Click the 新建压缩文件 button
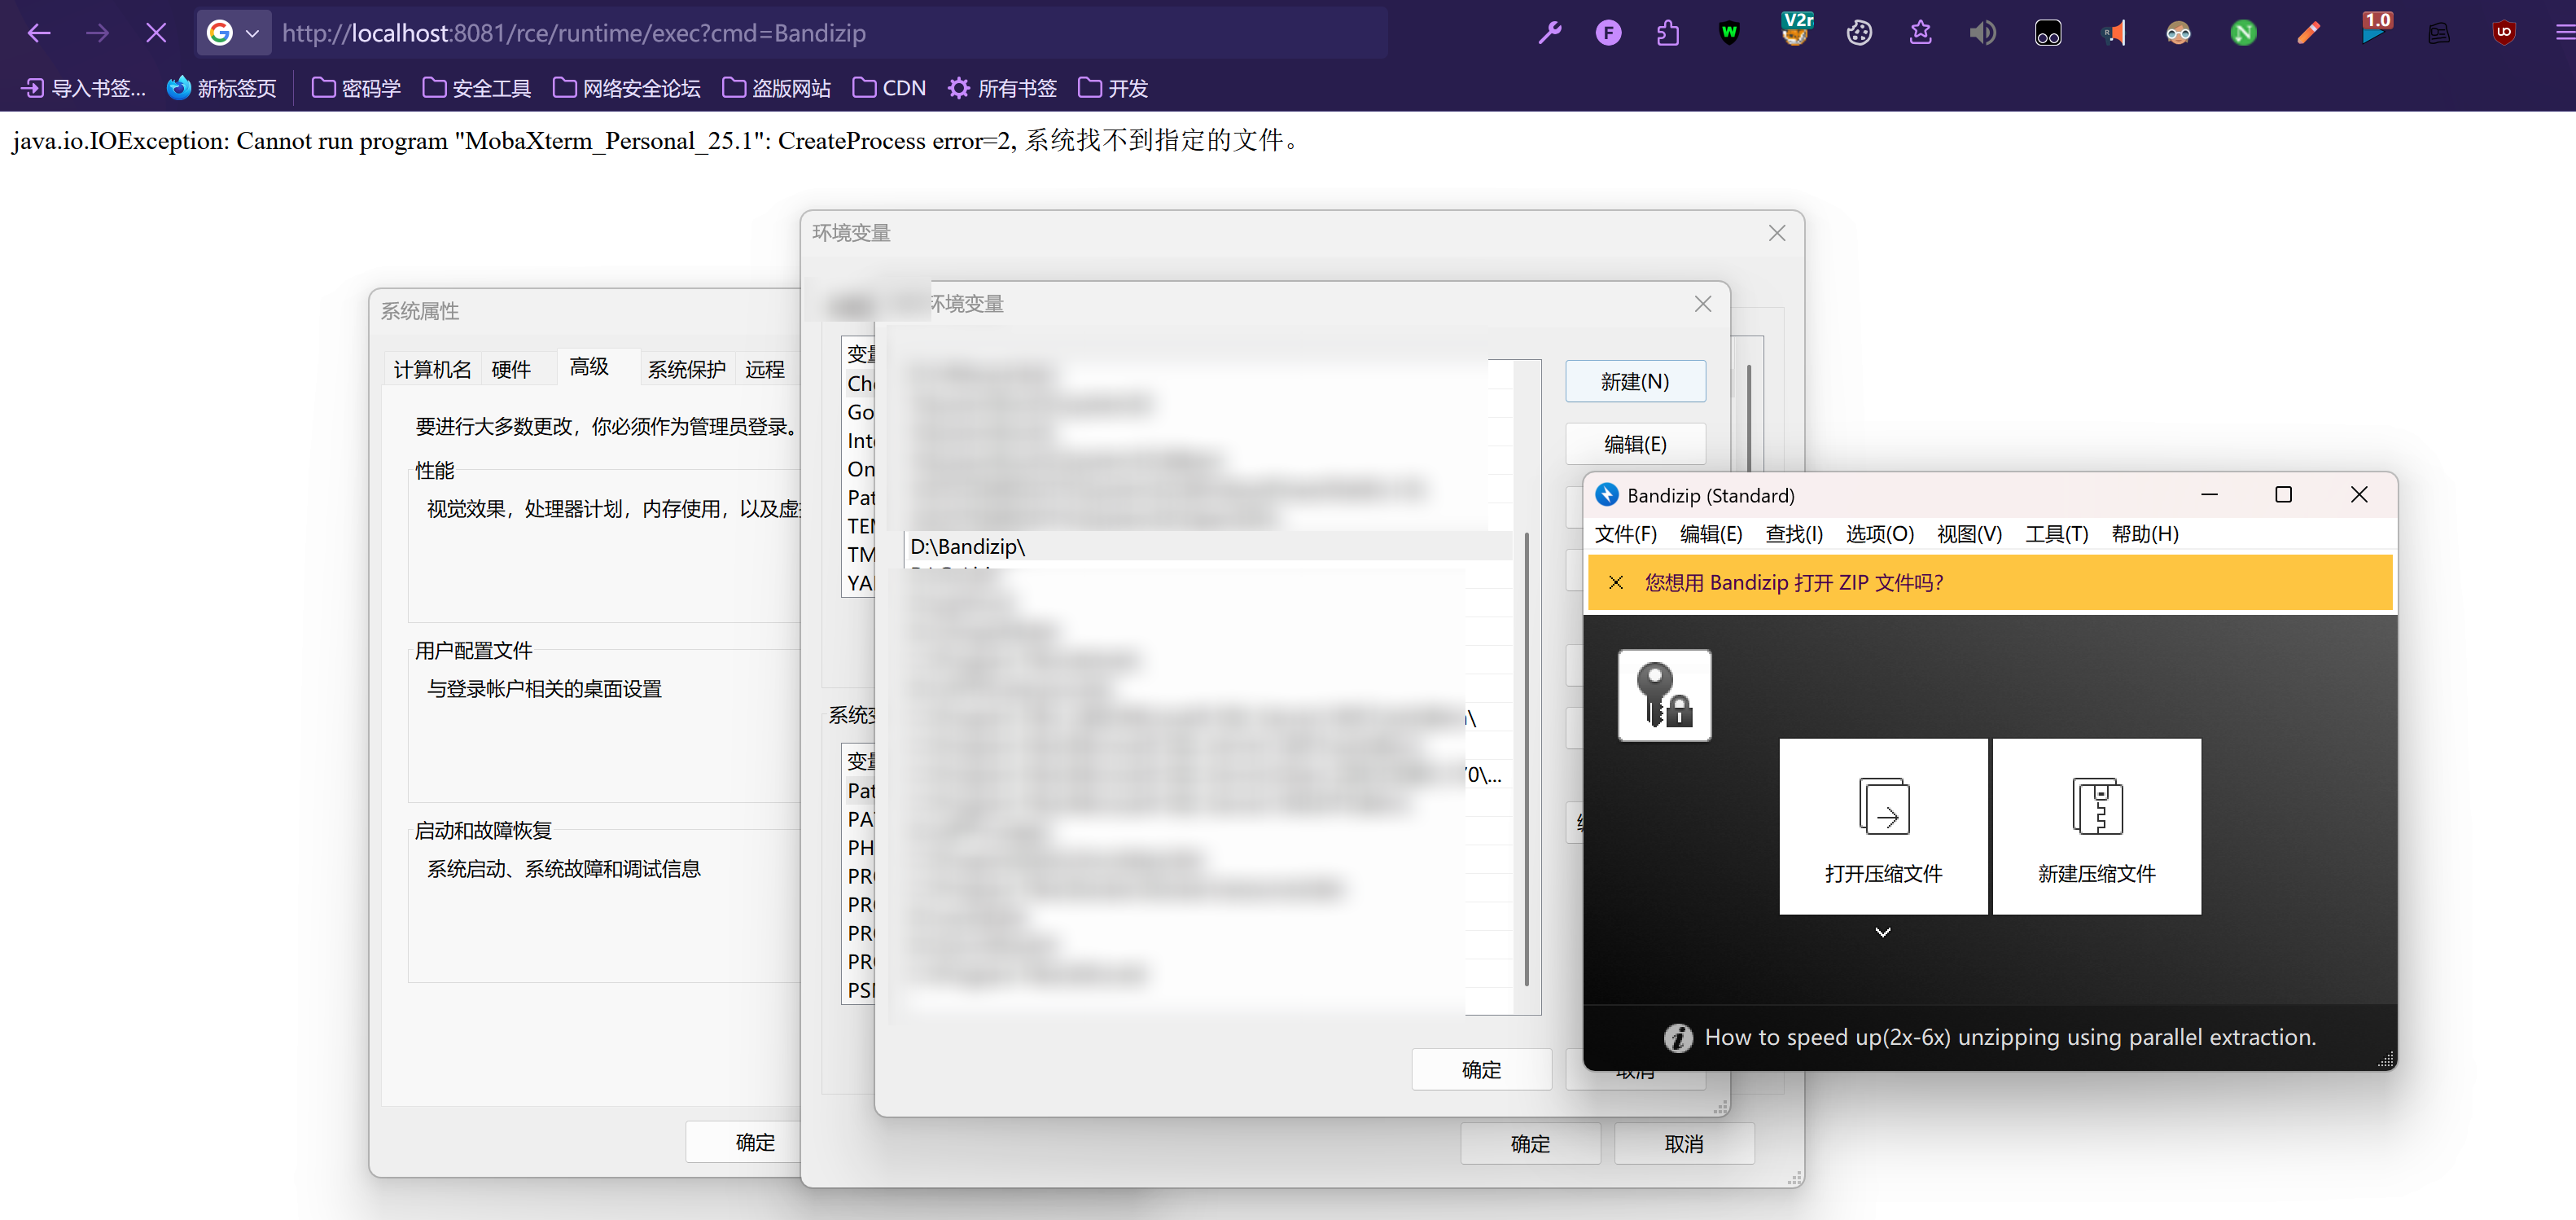Image resolution: width=2576 pixels, height=1220 pixels. 2096,826
